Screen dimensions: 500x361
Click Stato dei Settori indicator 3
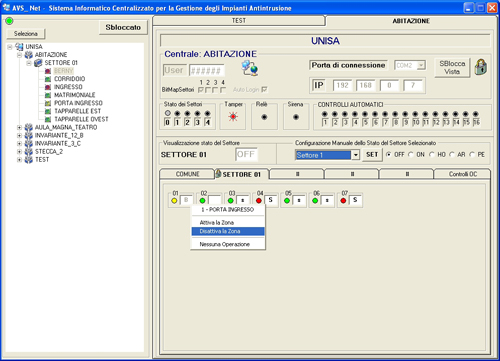click(x=197, y=113)
